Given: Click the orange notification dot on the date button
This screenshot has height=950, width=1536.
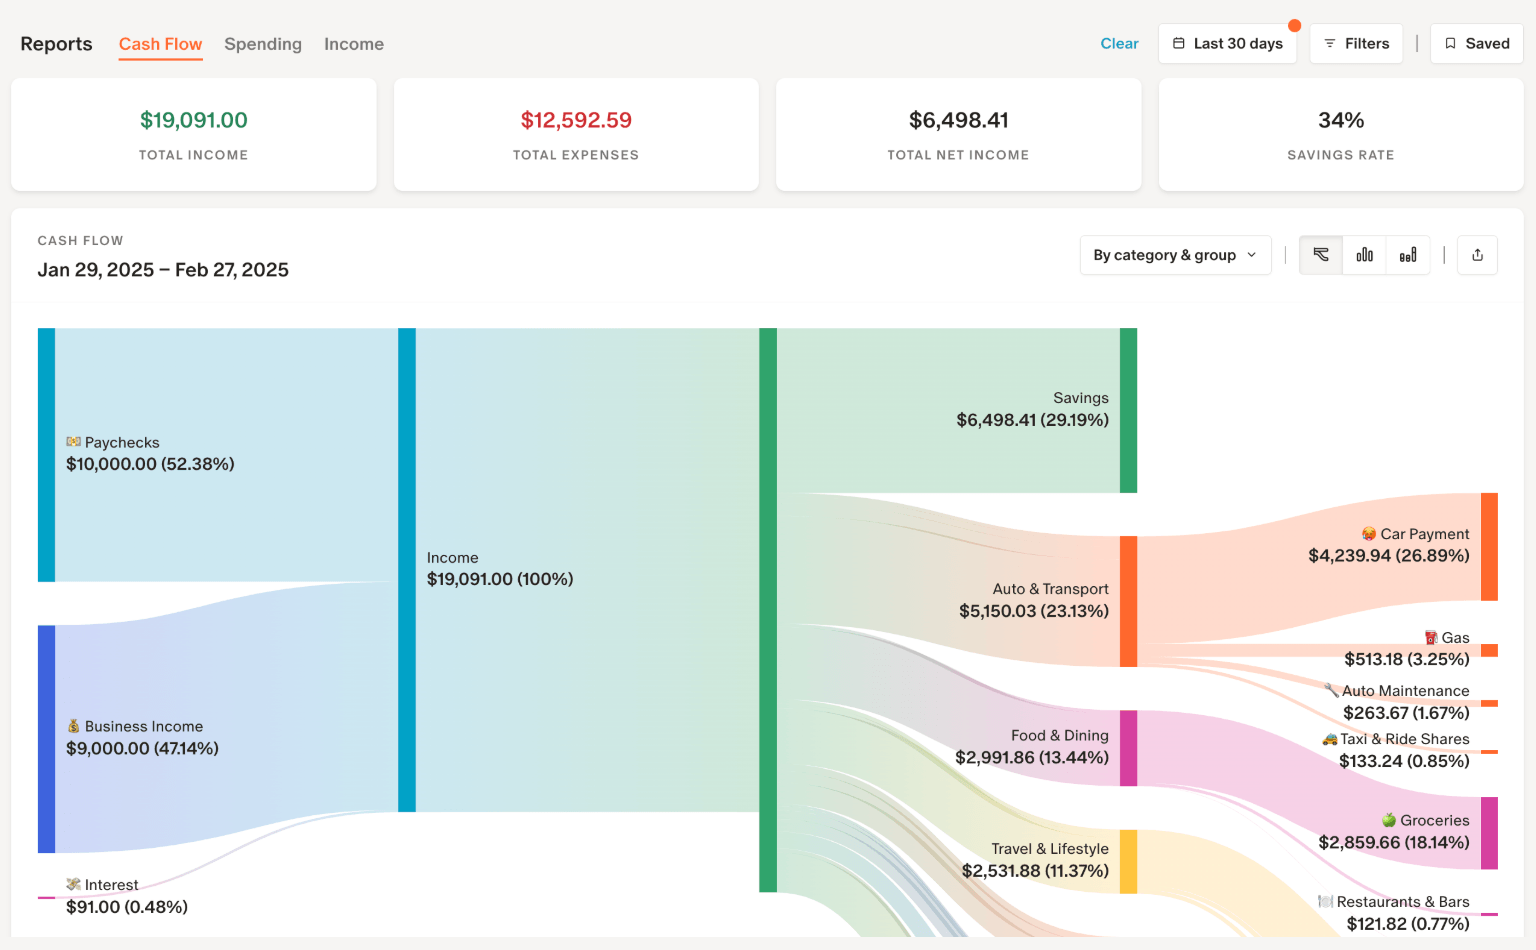Looking at the screenshot, I should click(1296, 24).
